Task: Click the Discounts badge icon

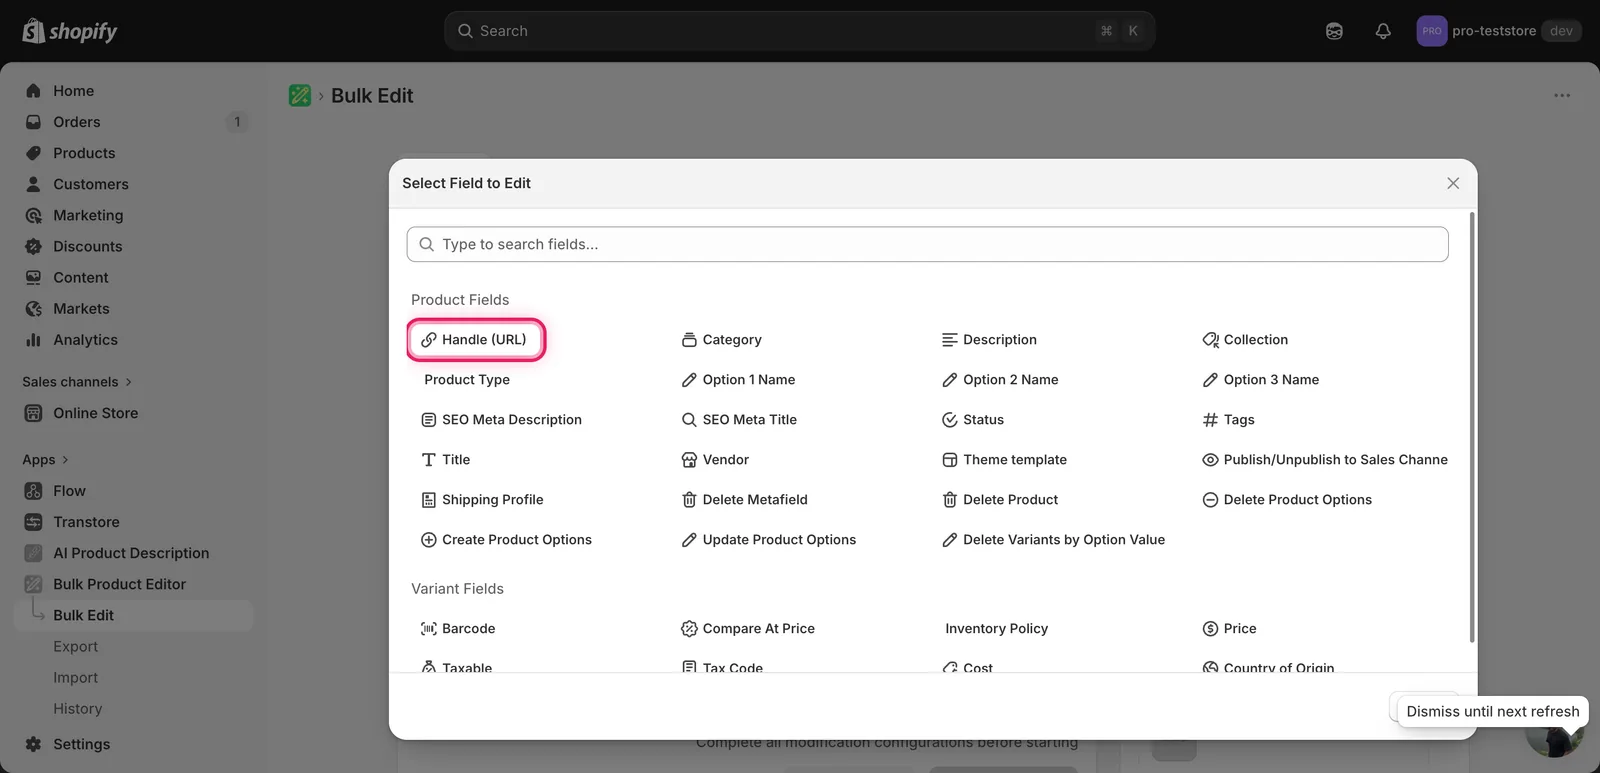Action: tap(33, 246)
